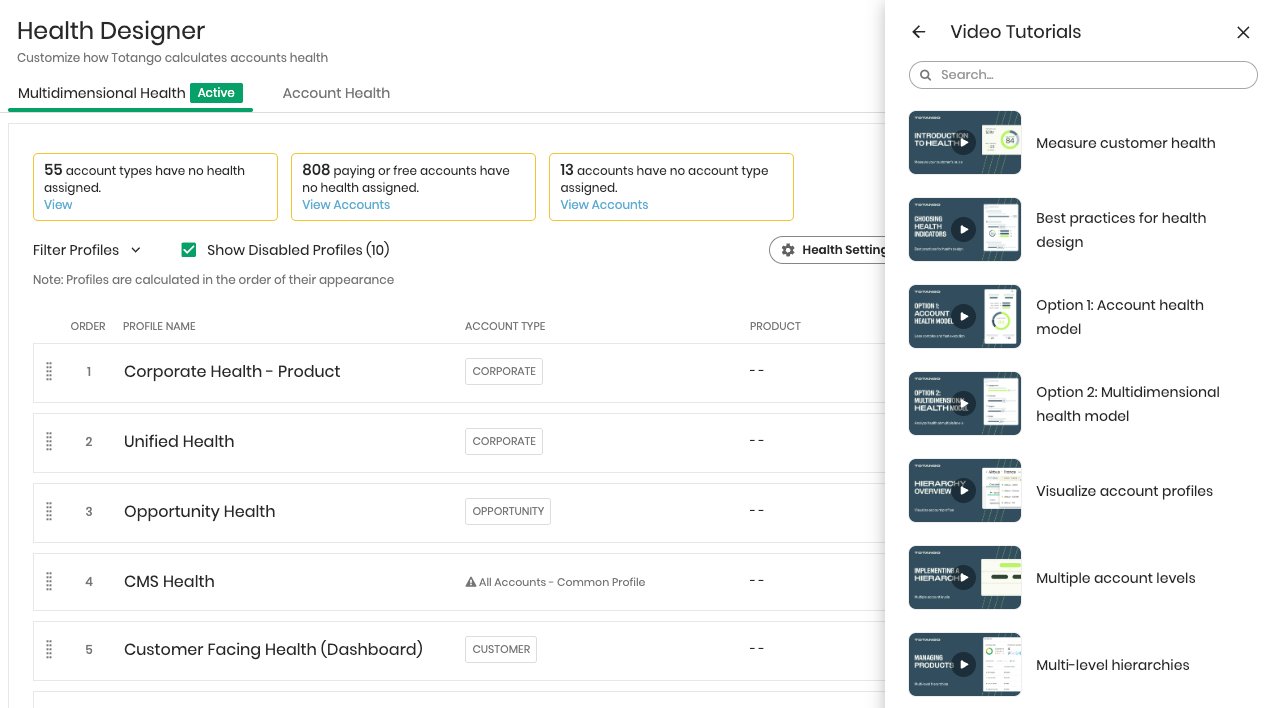Screen dimensions: 1276x708
Task: Play Option 1 Account health model video
Action: click(964, 316)
